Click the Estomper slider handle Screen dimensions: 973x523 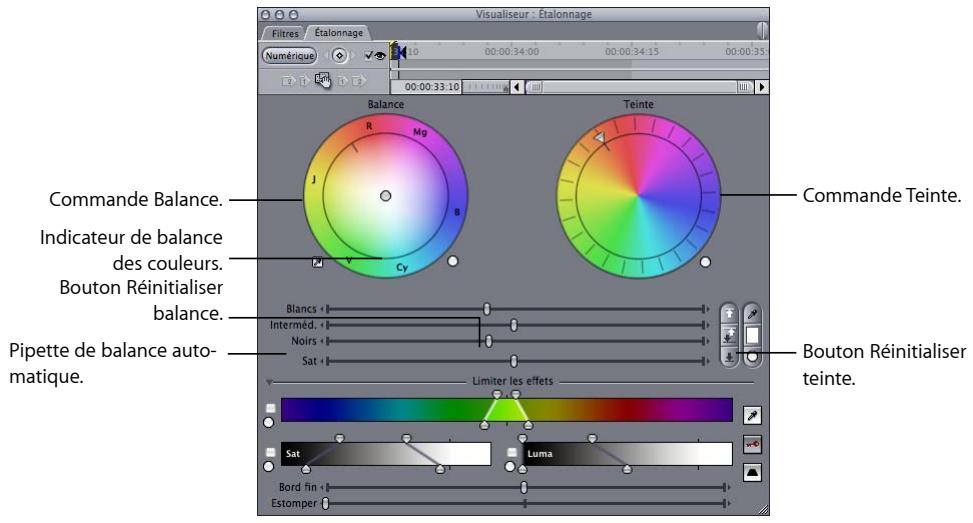click(x=325, y=504)
